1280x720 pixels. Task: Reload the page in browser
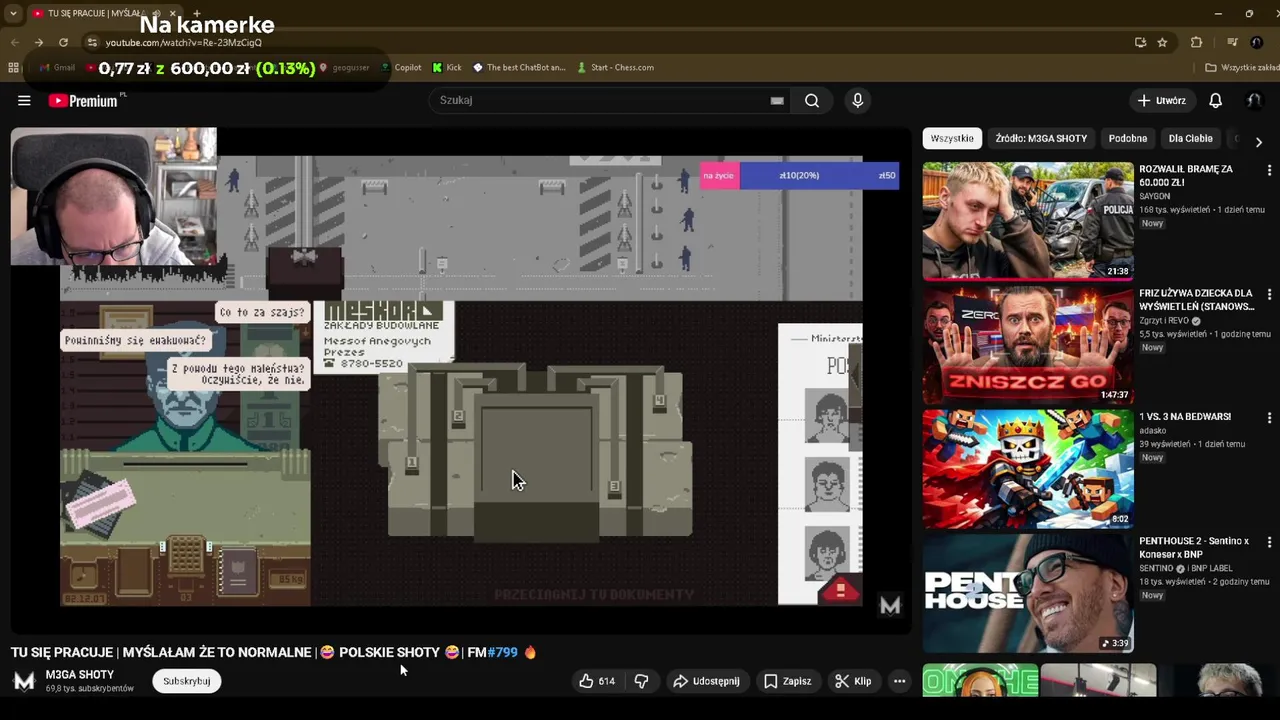(63, 42)
